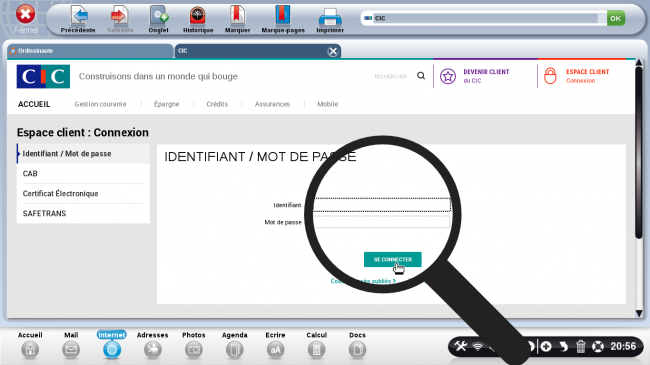650x365 pixels.
Task: Click the trash icon in the system tray
Action: coord(580,346)
